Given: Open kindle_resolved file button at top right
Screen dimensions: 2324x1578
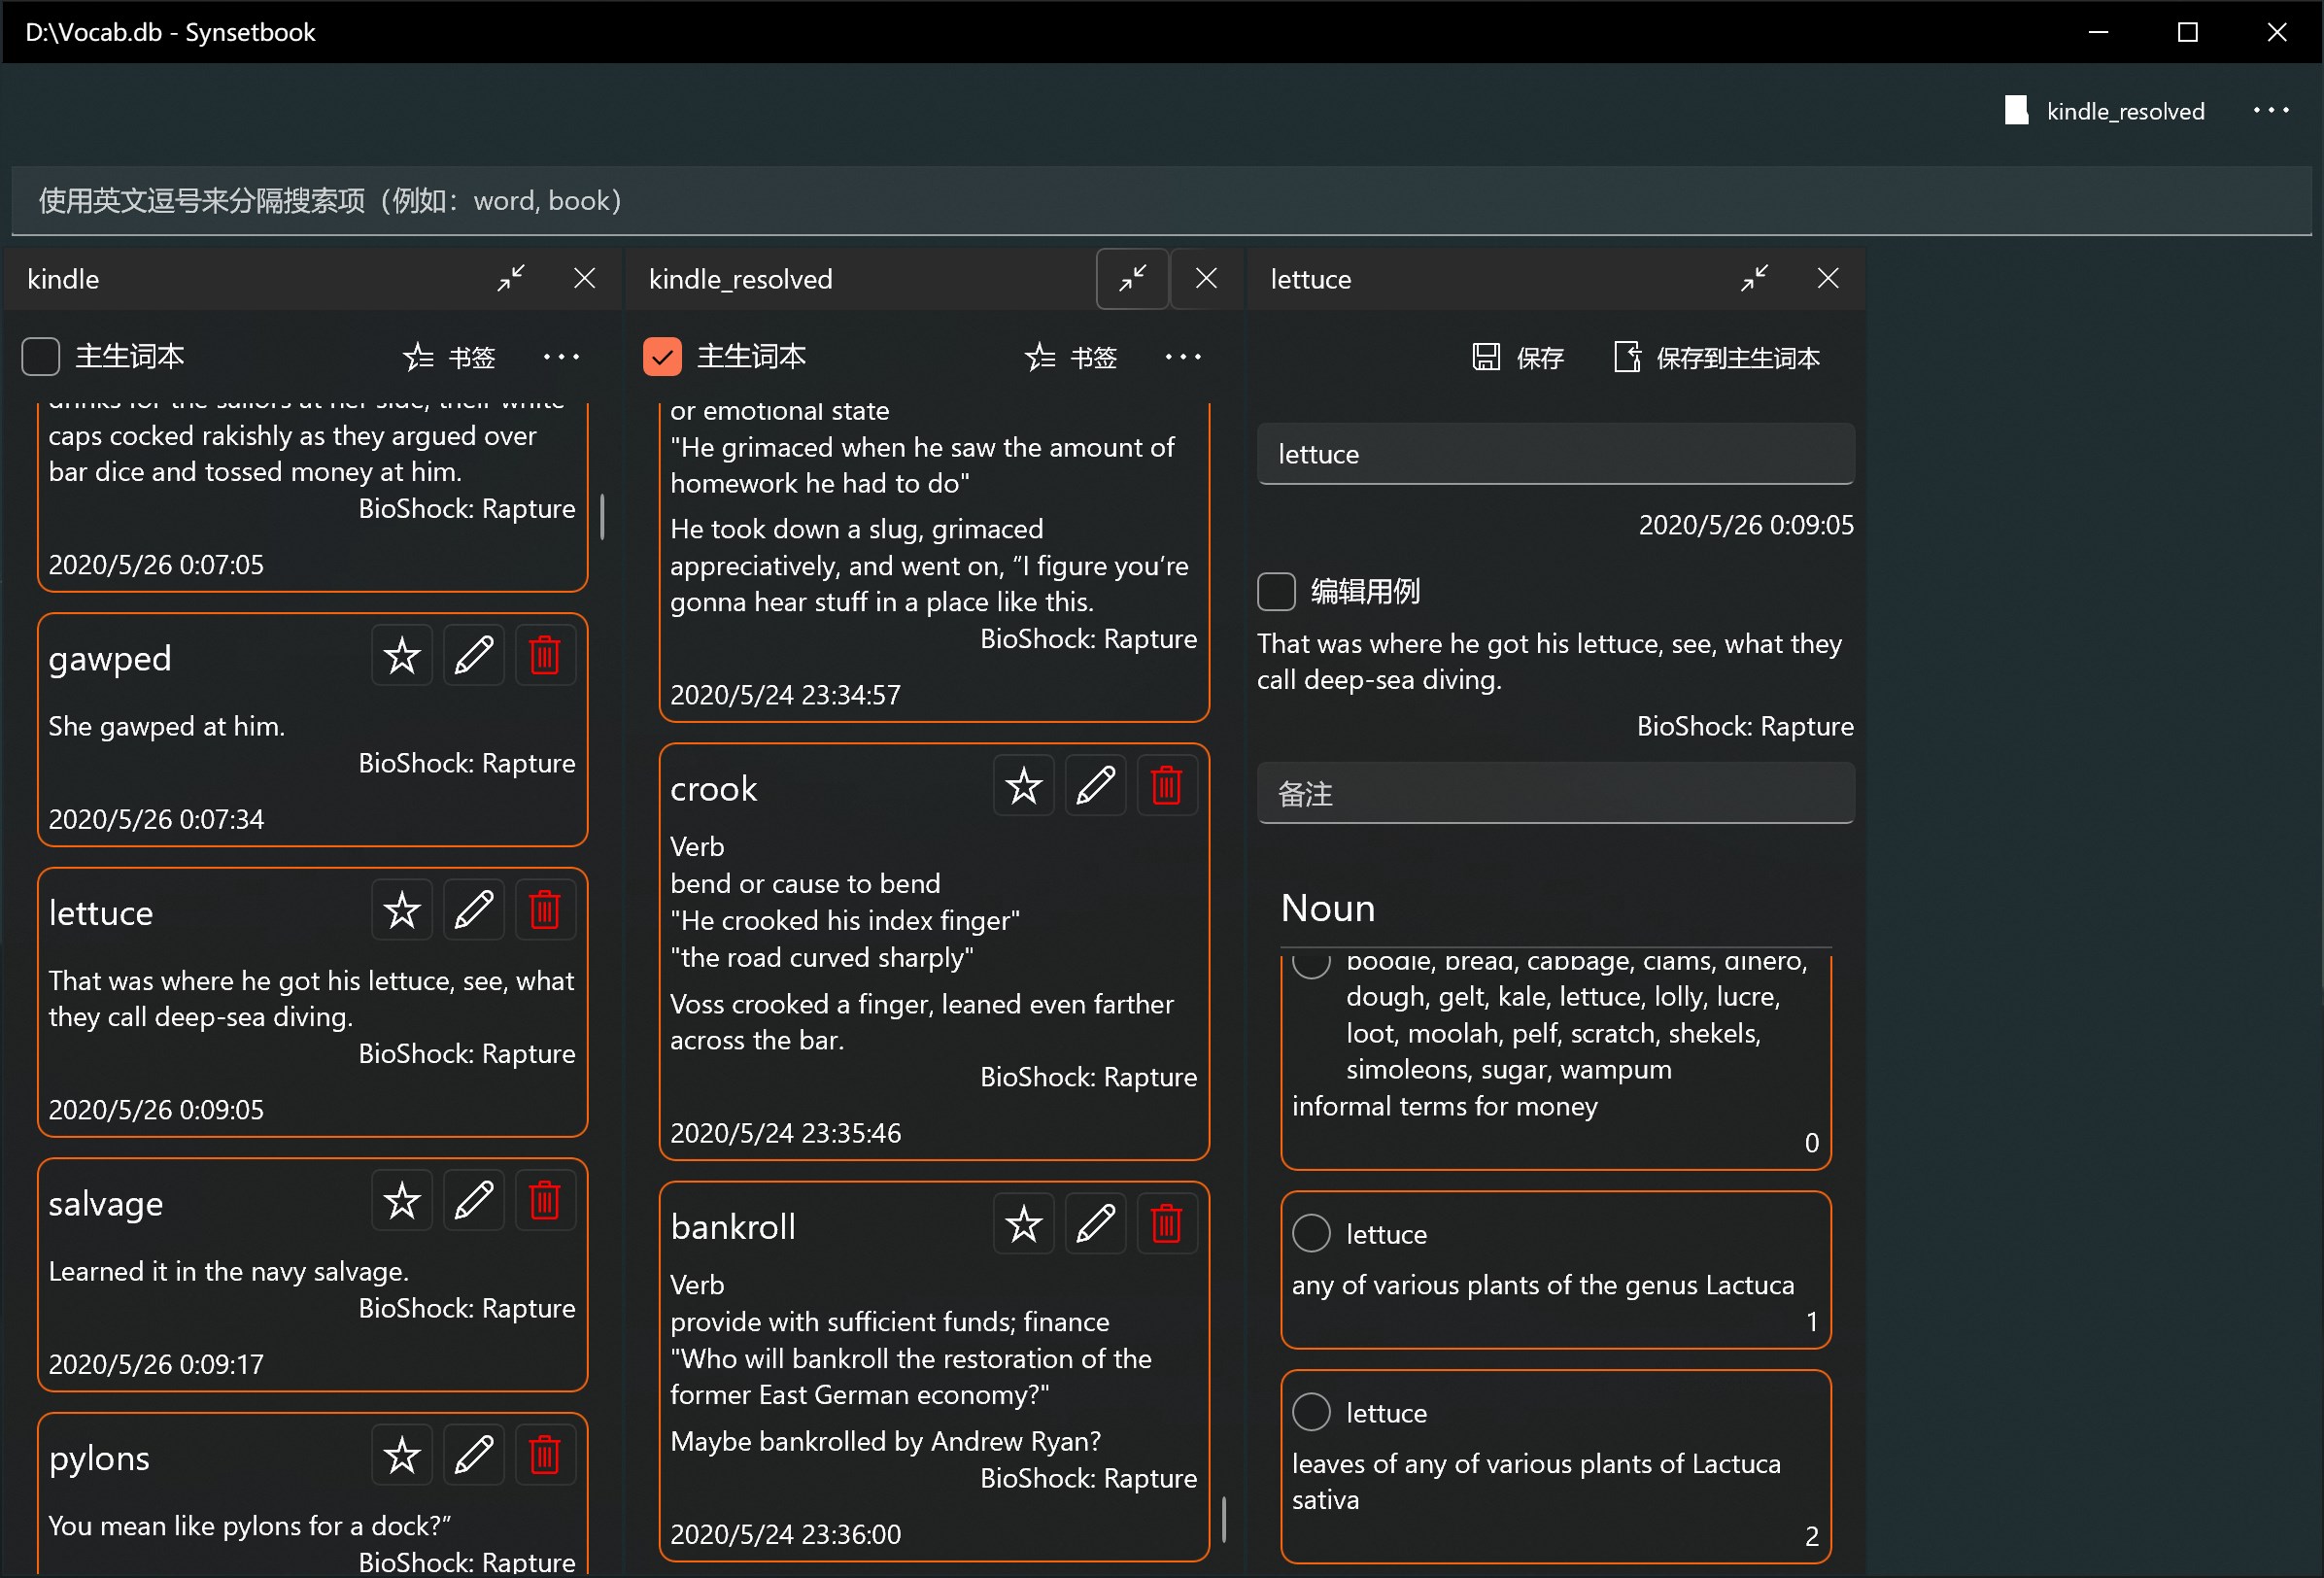Looking at the screenshot, I should pos(2104,110).
